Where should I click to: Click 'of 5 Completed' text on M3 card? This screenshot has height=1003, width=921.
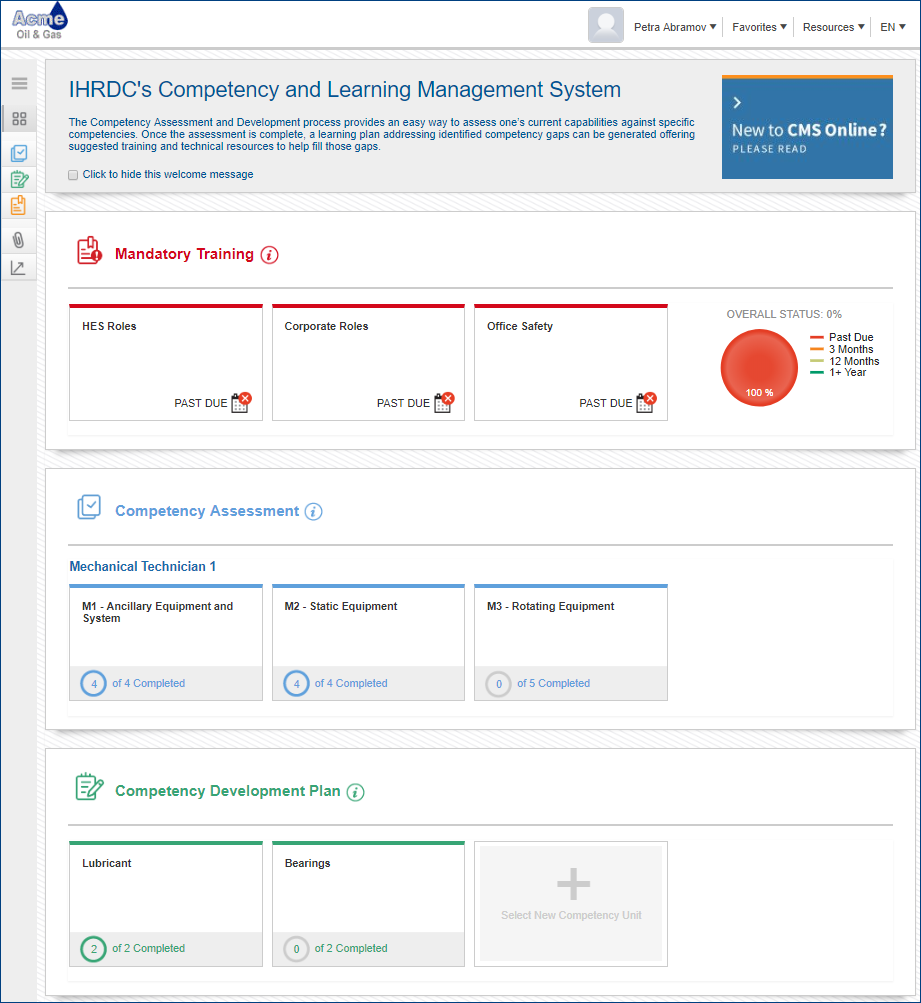(x=554, y=684)
